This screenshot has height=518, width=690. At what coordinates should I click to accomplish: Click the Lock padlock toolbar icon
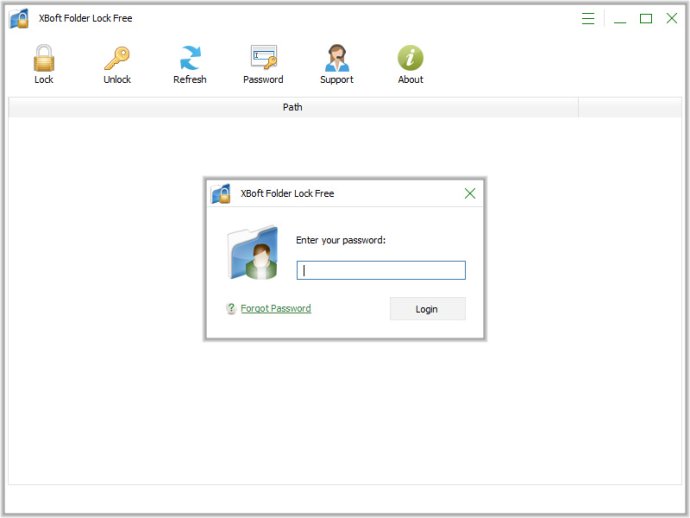[x=44, y=58]
